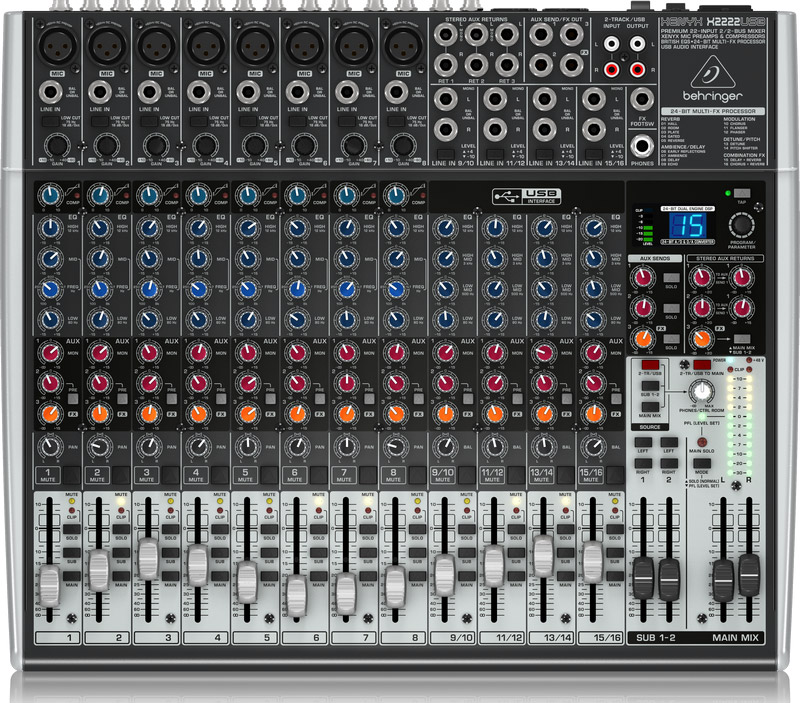Click the FX preset display showing 15
Screen dimensions: 800x703
click(688, 225)
